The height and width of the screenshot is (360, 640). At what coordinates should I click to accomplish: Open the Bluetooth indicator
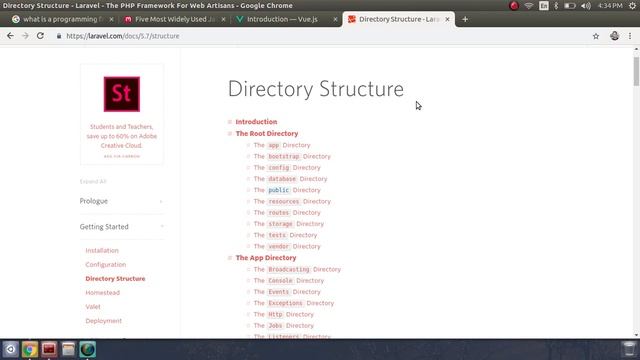(556, 6)
